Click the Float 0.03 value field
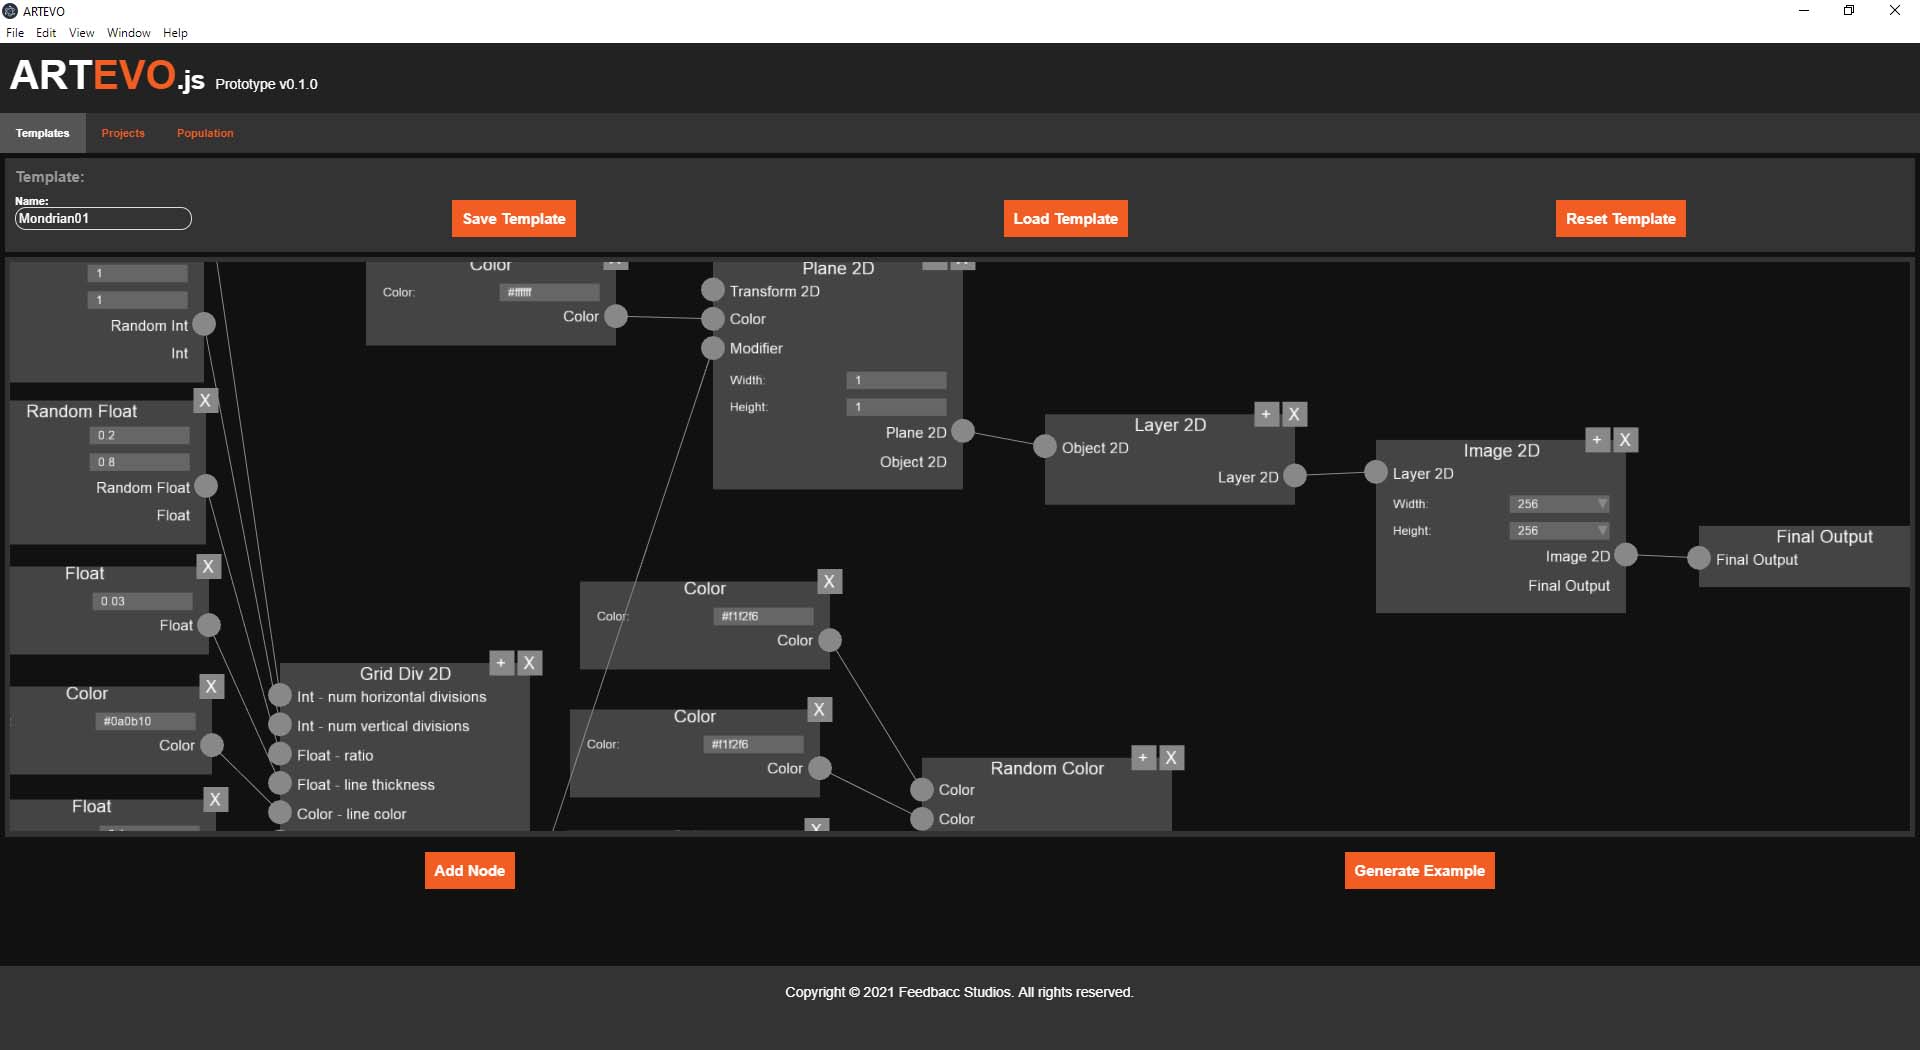 click(142, 601)
